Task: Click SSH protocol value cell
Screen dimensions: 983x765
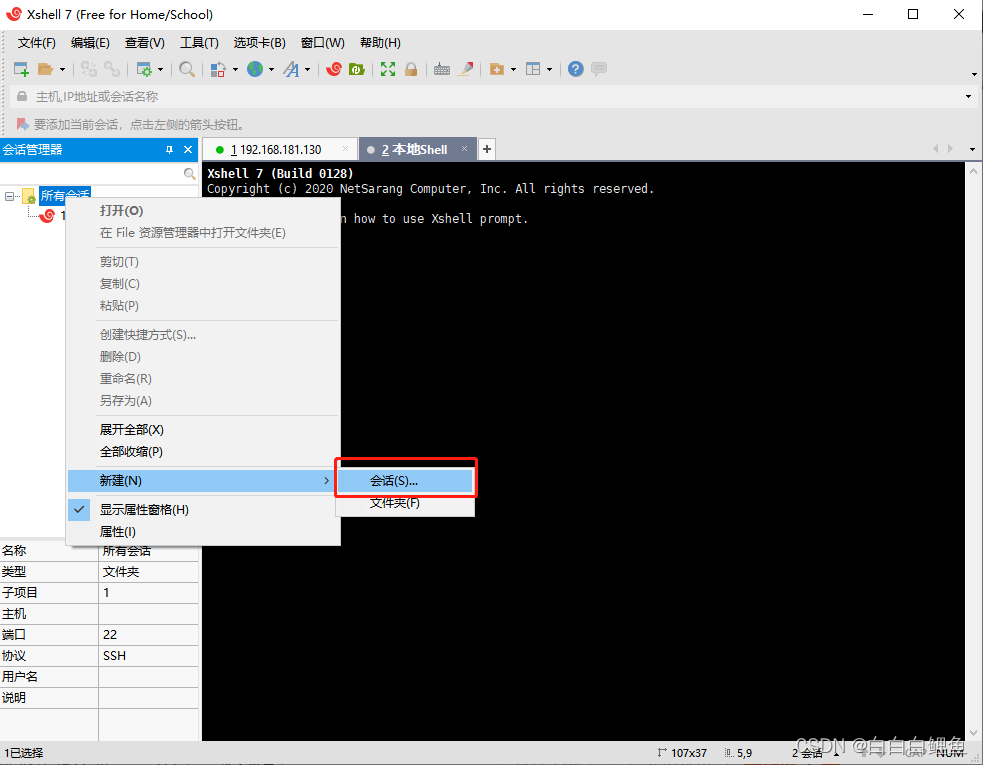Action: [149, 656]
